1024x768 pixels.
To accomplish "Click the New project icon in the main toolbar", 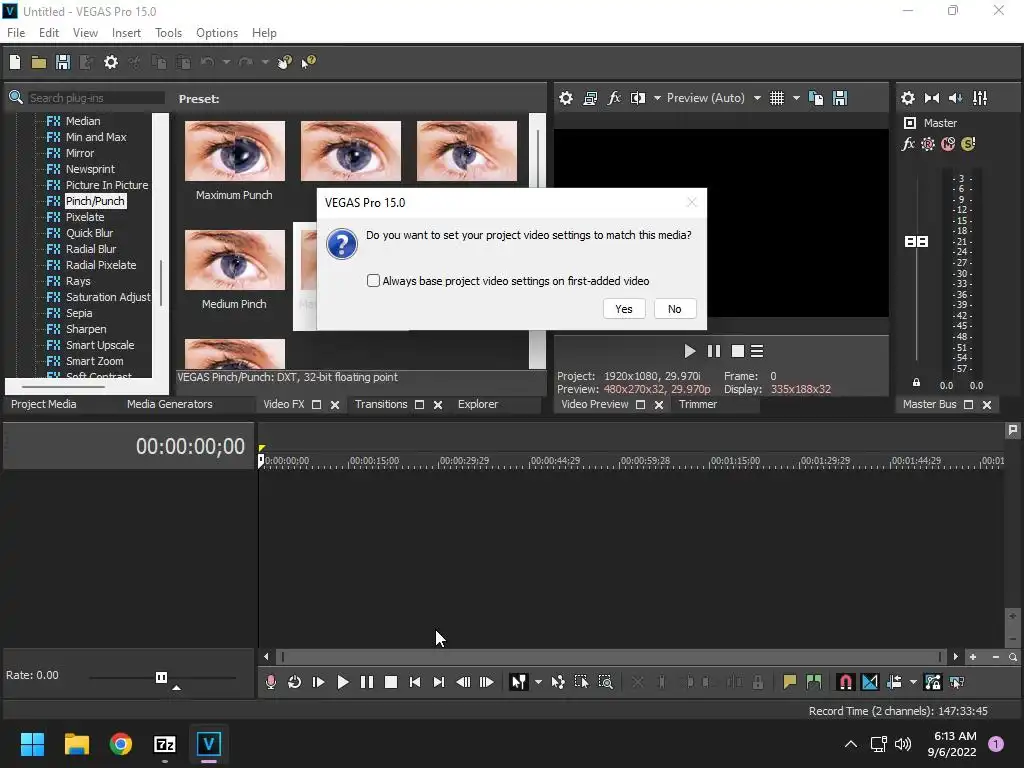I will pos(15,62).
